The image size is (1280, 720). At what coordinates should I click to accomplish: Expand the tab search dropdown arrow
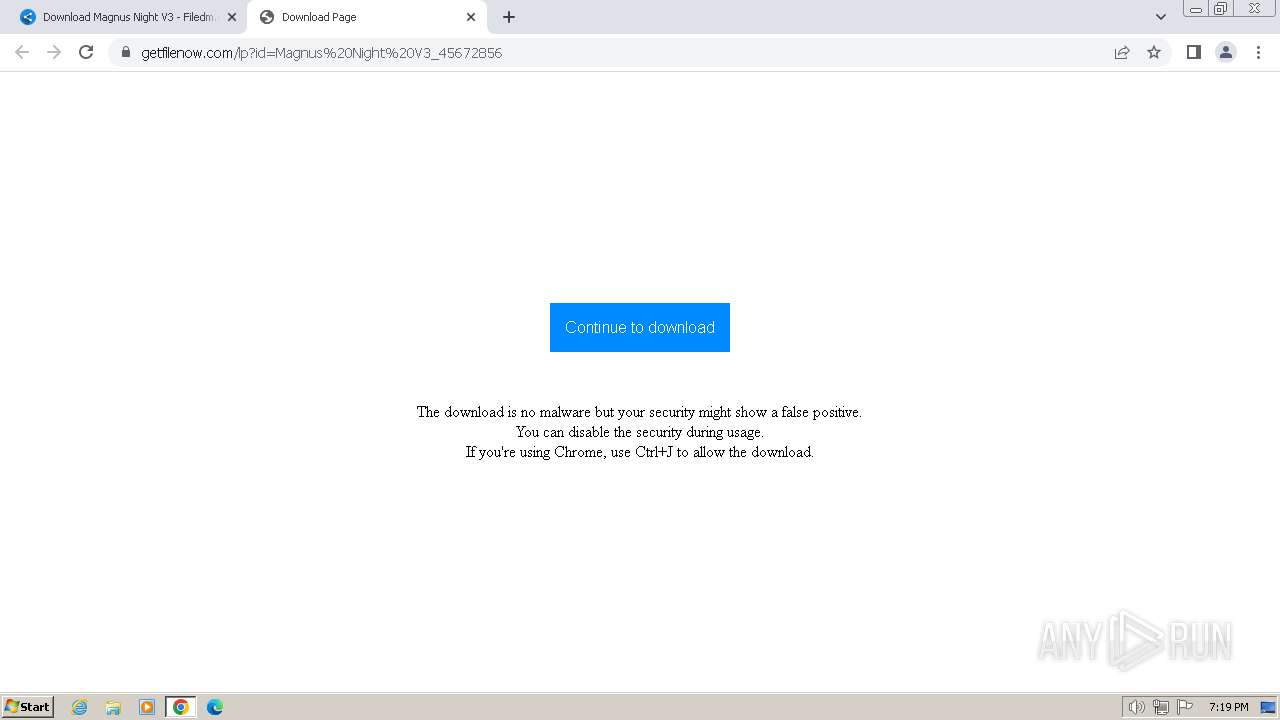point(1161,17)
